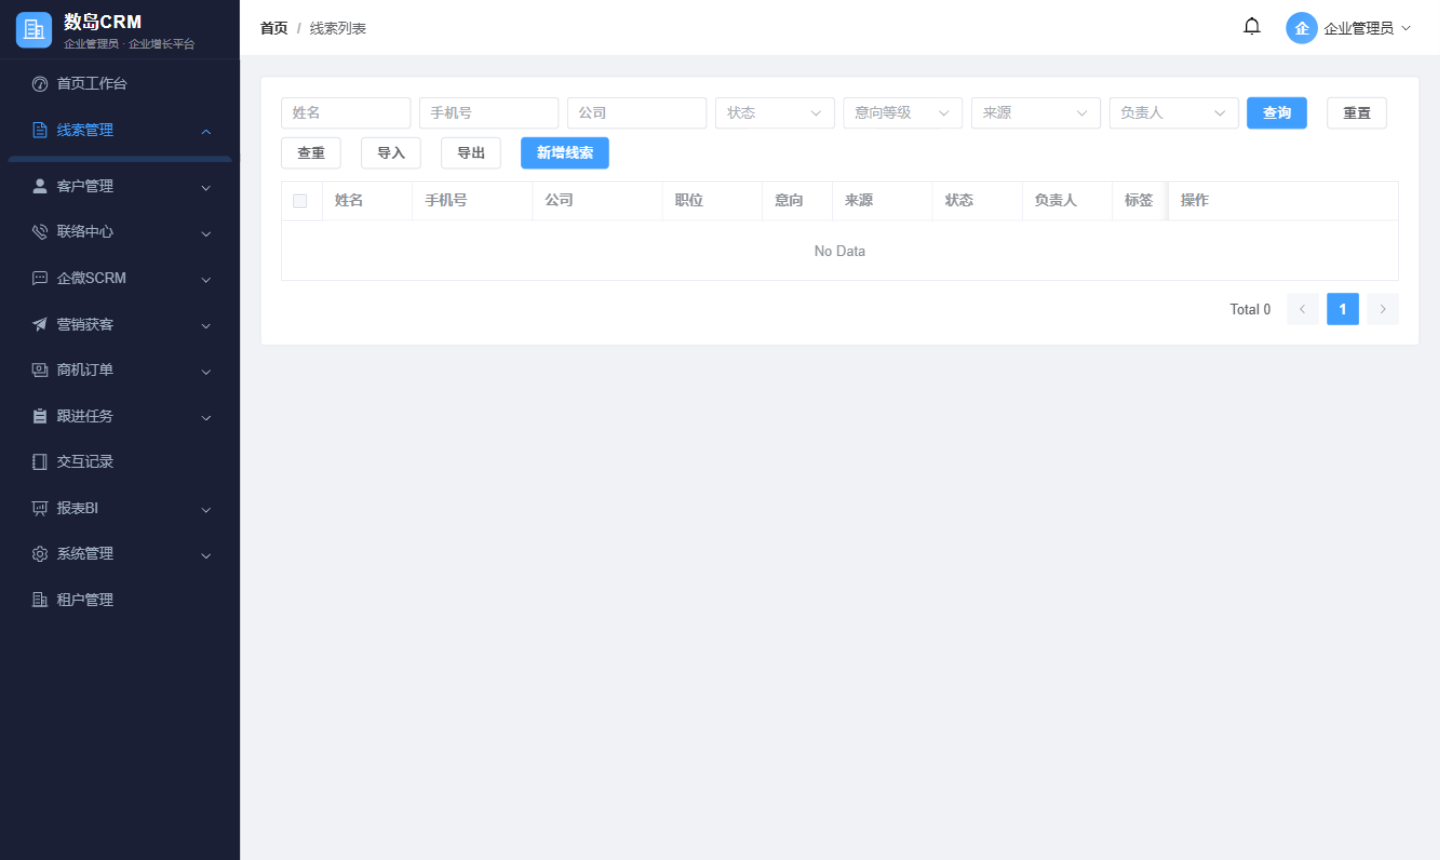The width and height of the screenshot is (1440, 860).
Task: Expand the 客户管理 menu chevron
Action: point(206,187)
